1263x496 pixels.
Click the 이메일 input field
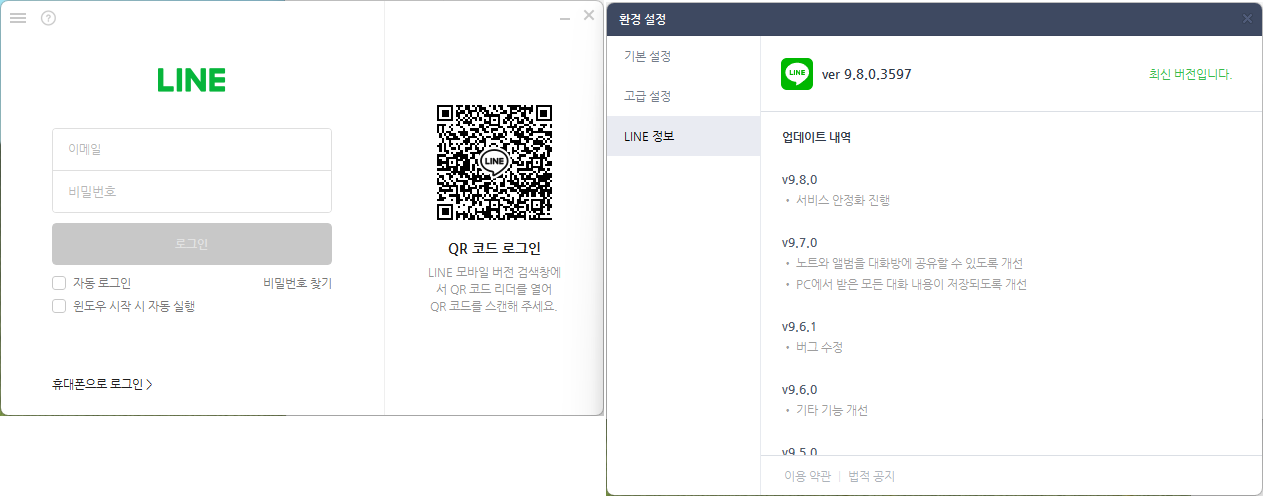coord(192,149)
